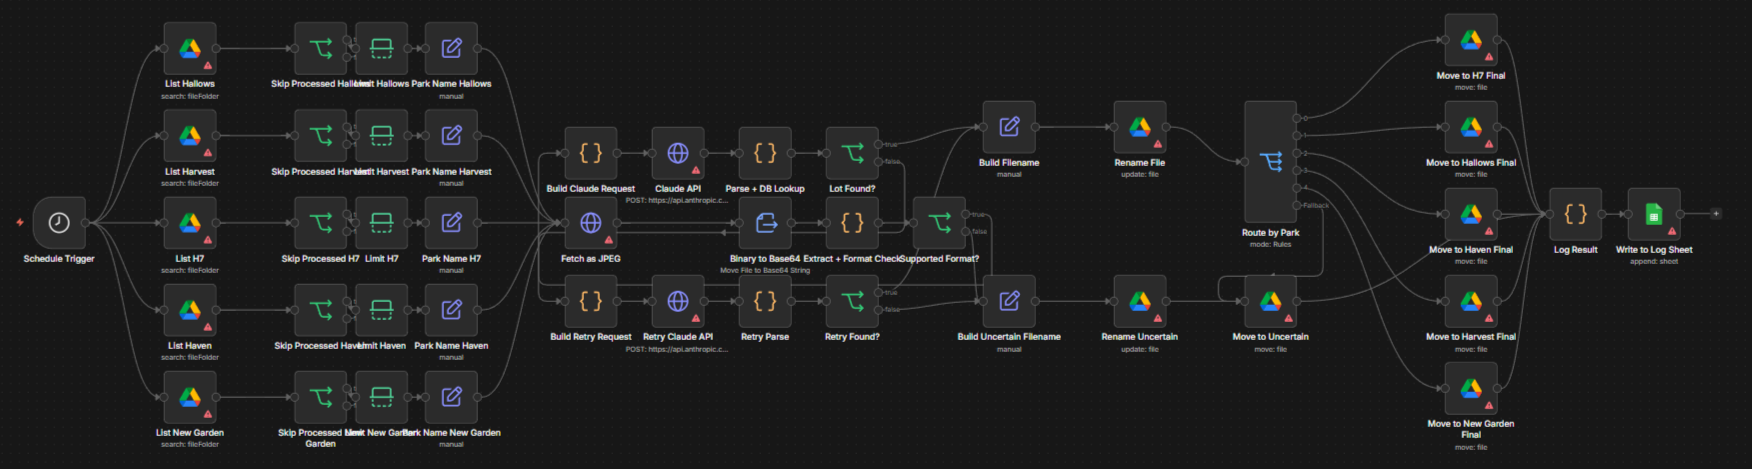1752x469 pixels.
Task: Open the Retry Claude API HTTP node
Action: (x=678, y=301)
